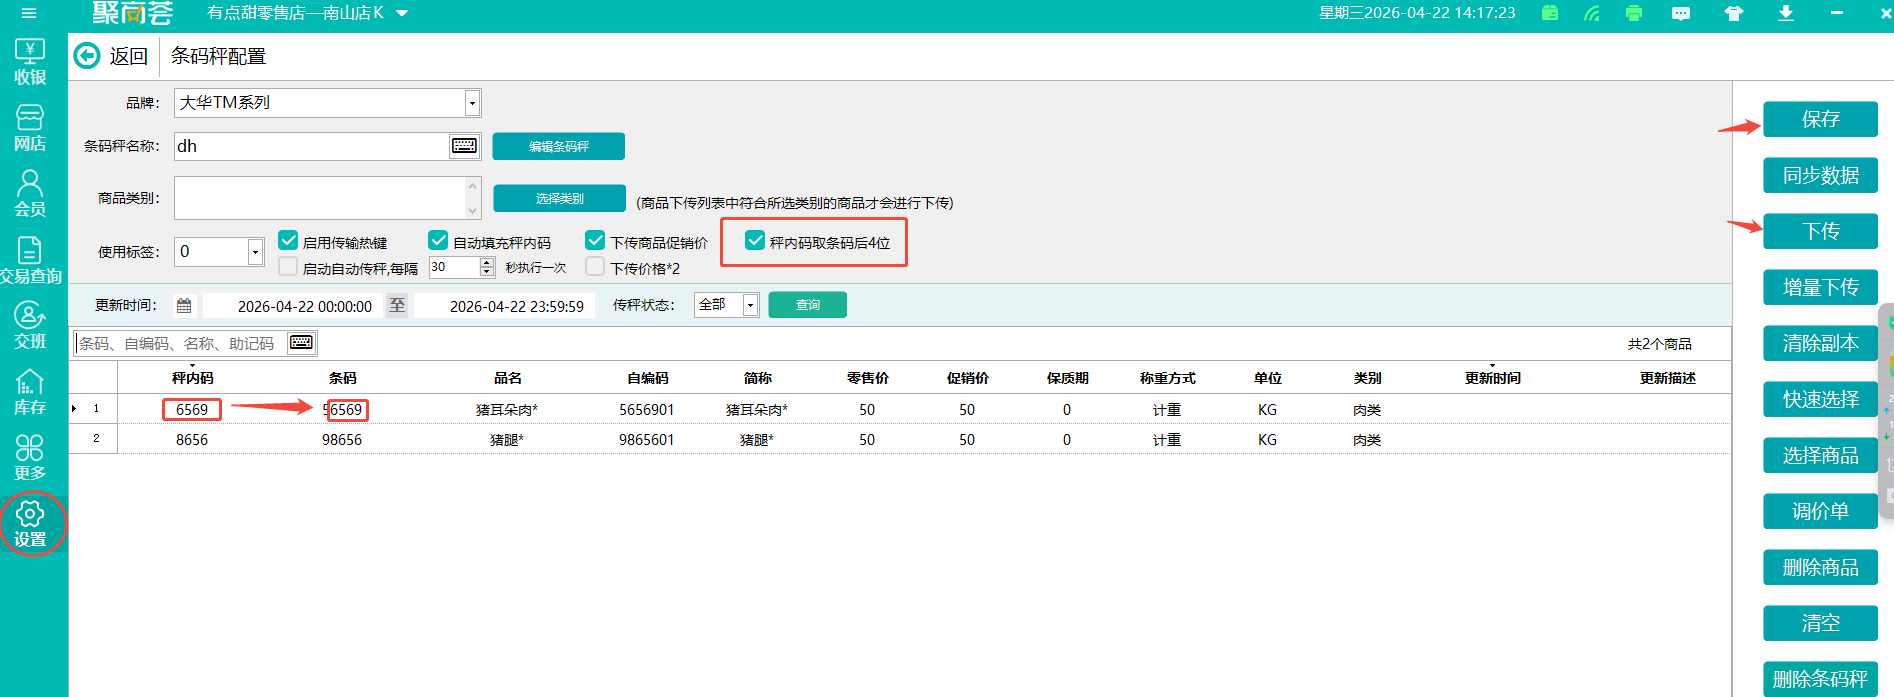Open 设置 settings gear icon
The image size is (1894, 697).
pos(30,524)
